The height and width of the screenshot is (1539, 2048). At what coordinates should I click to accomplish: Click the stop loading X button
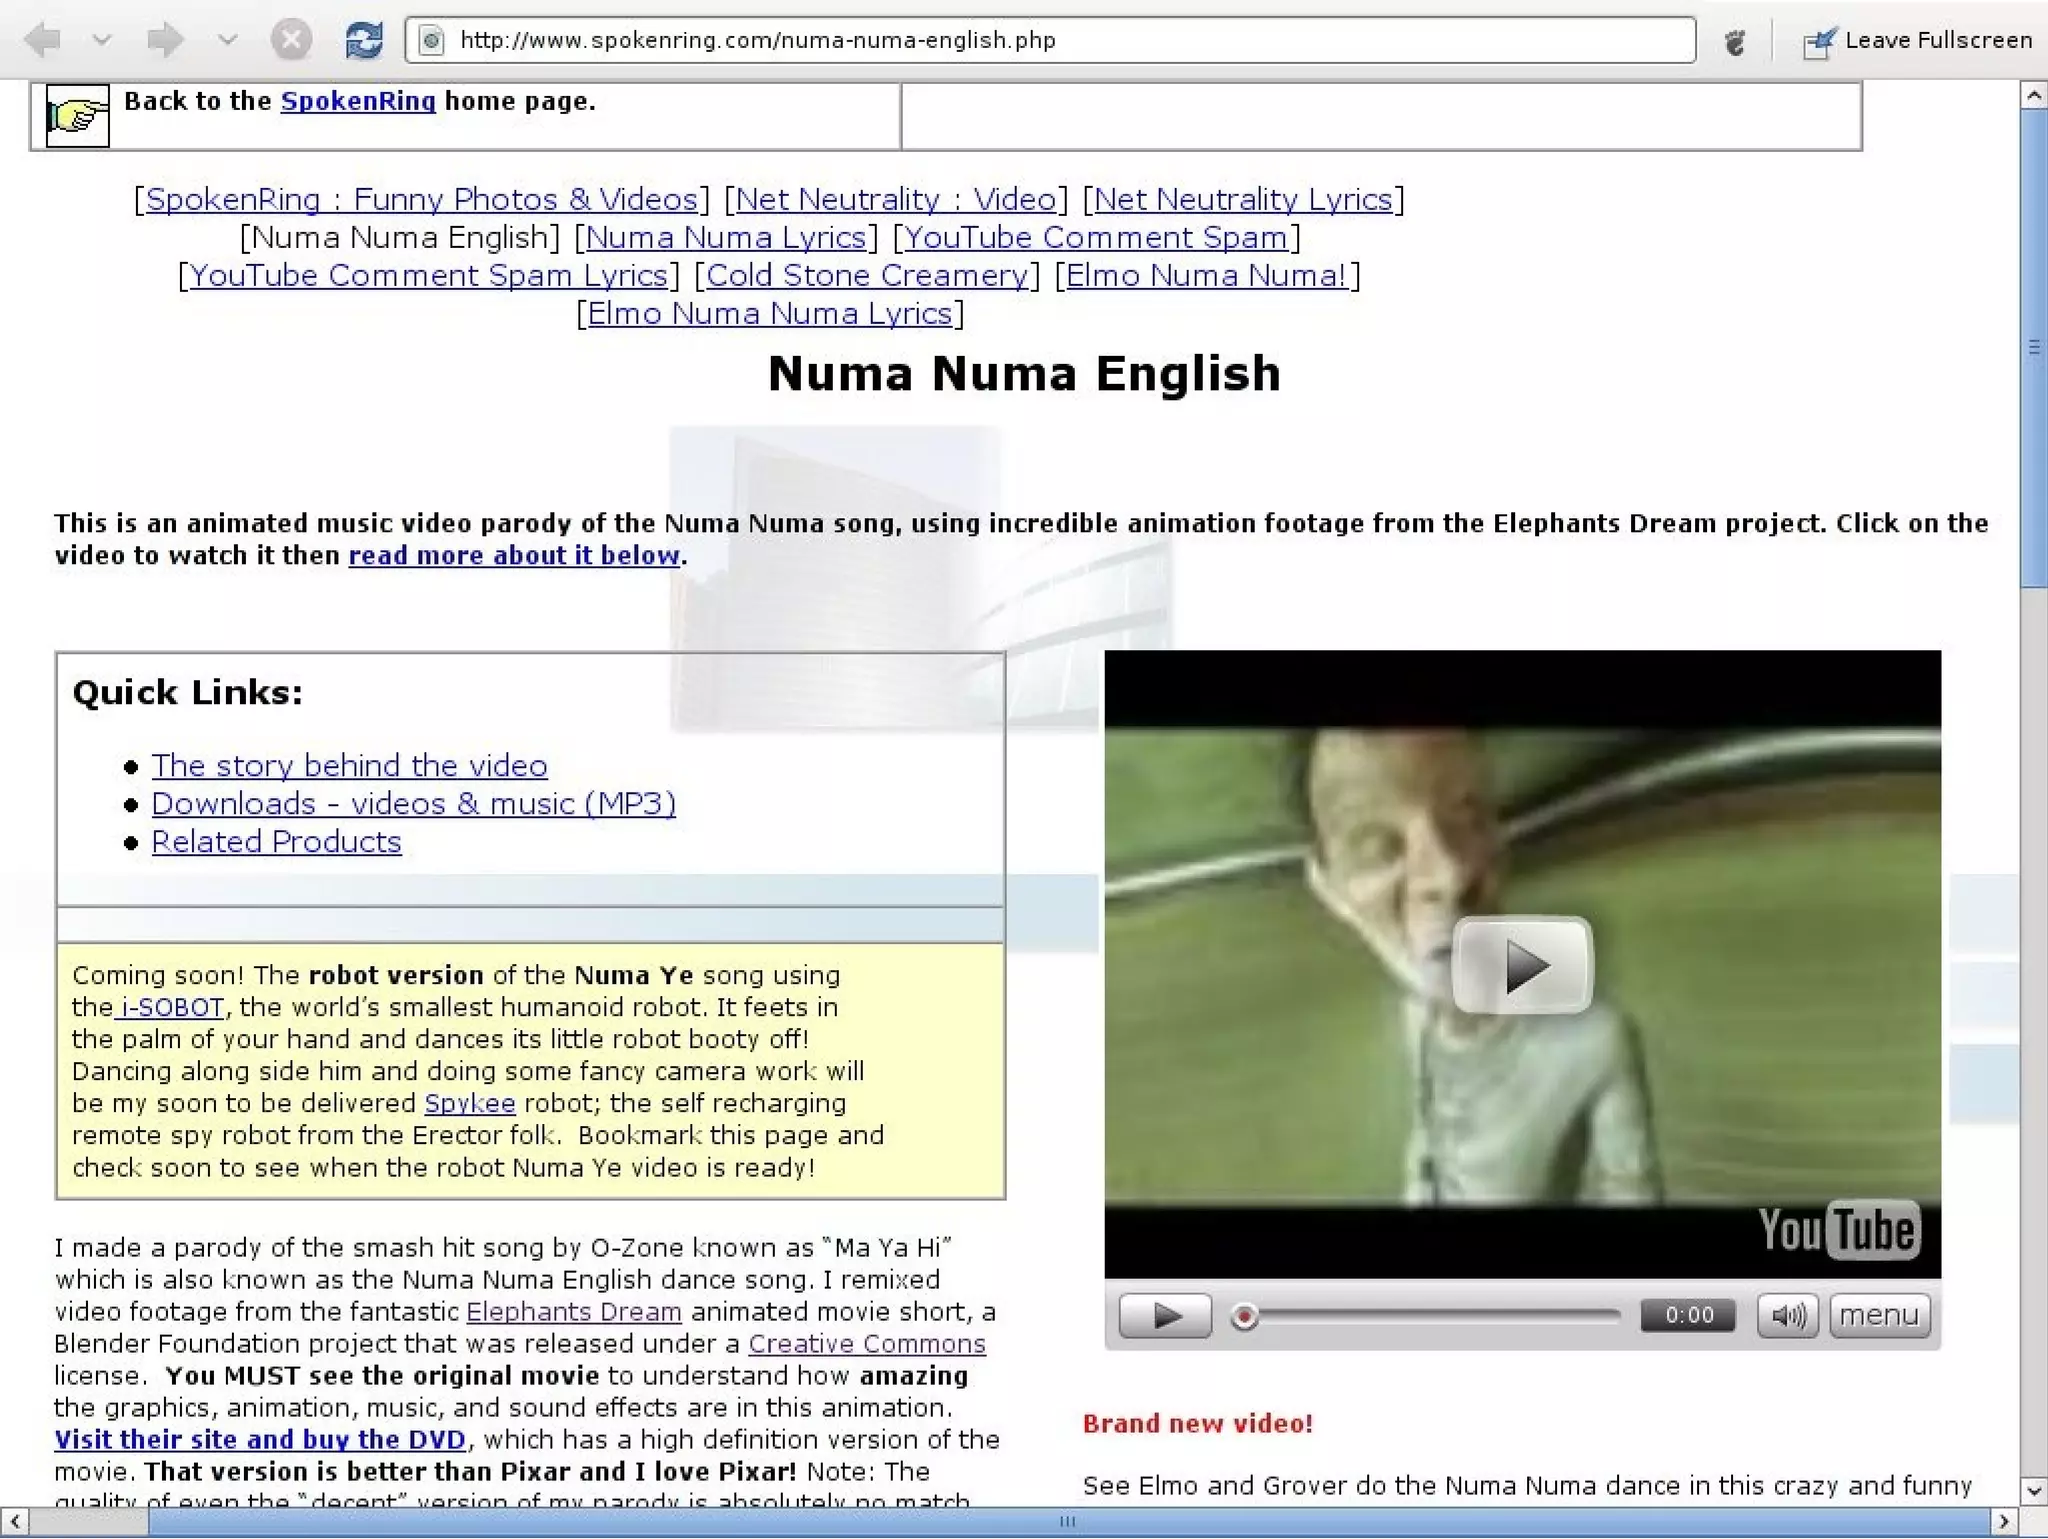coord(291,40)
